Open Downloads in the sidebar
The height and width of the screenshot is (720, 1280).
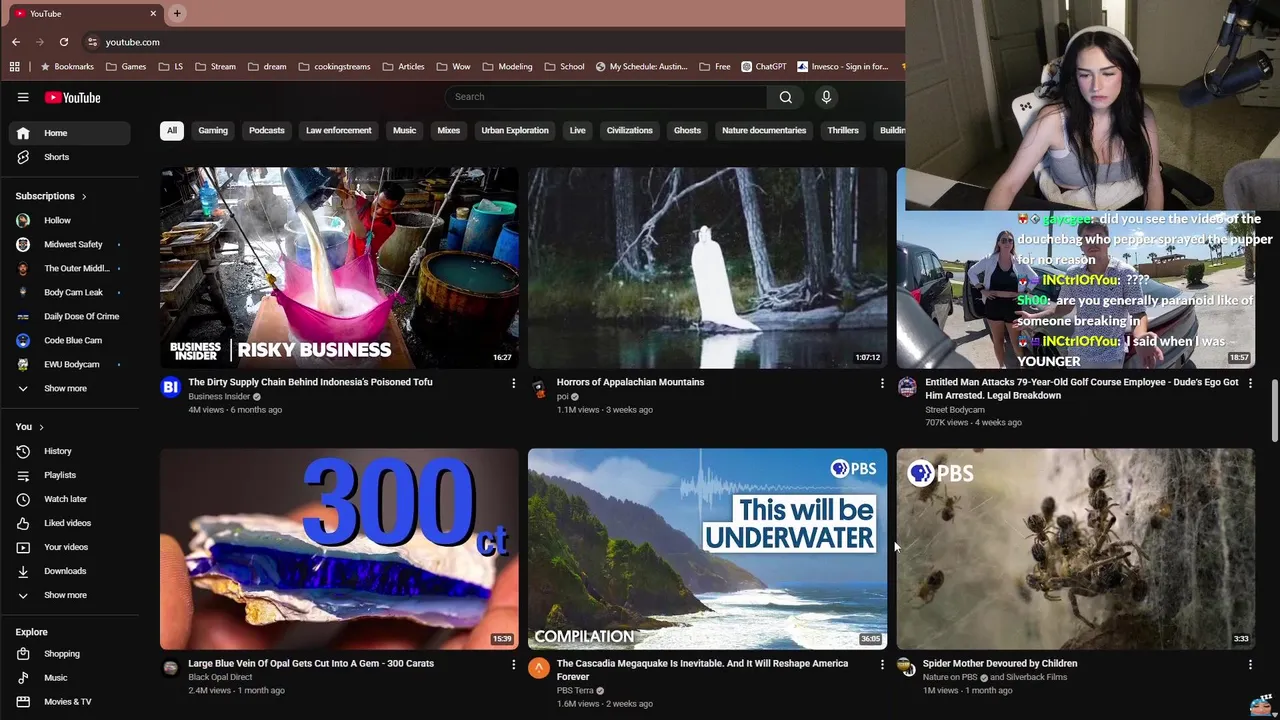(70, 571)
